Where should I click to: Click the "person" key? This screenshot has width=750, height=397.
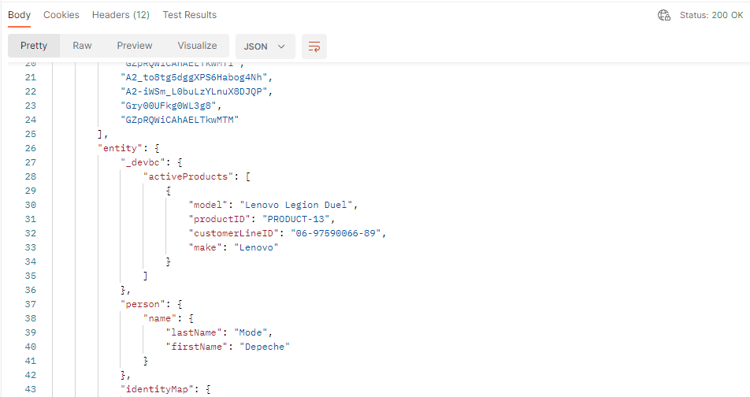143,304
